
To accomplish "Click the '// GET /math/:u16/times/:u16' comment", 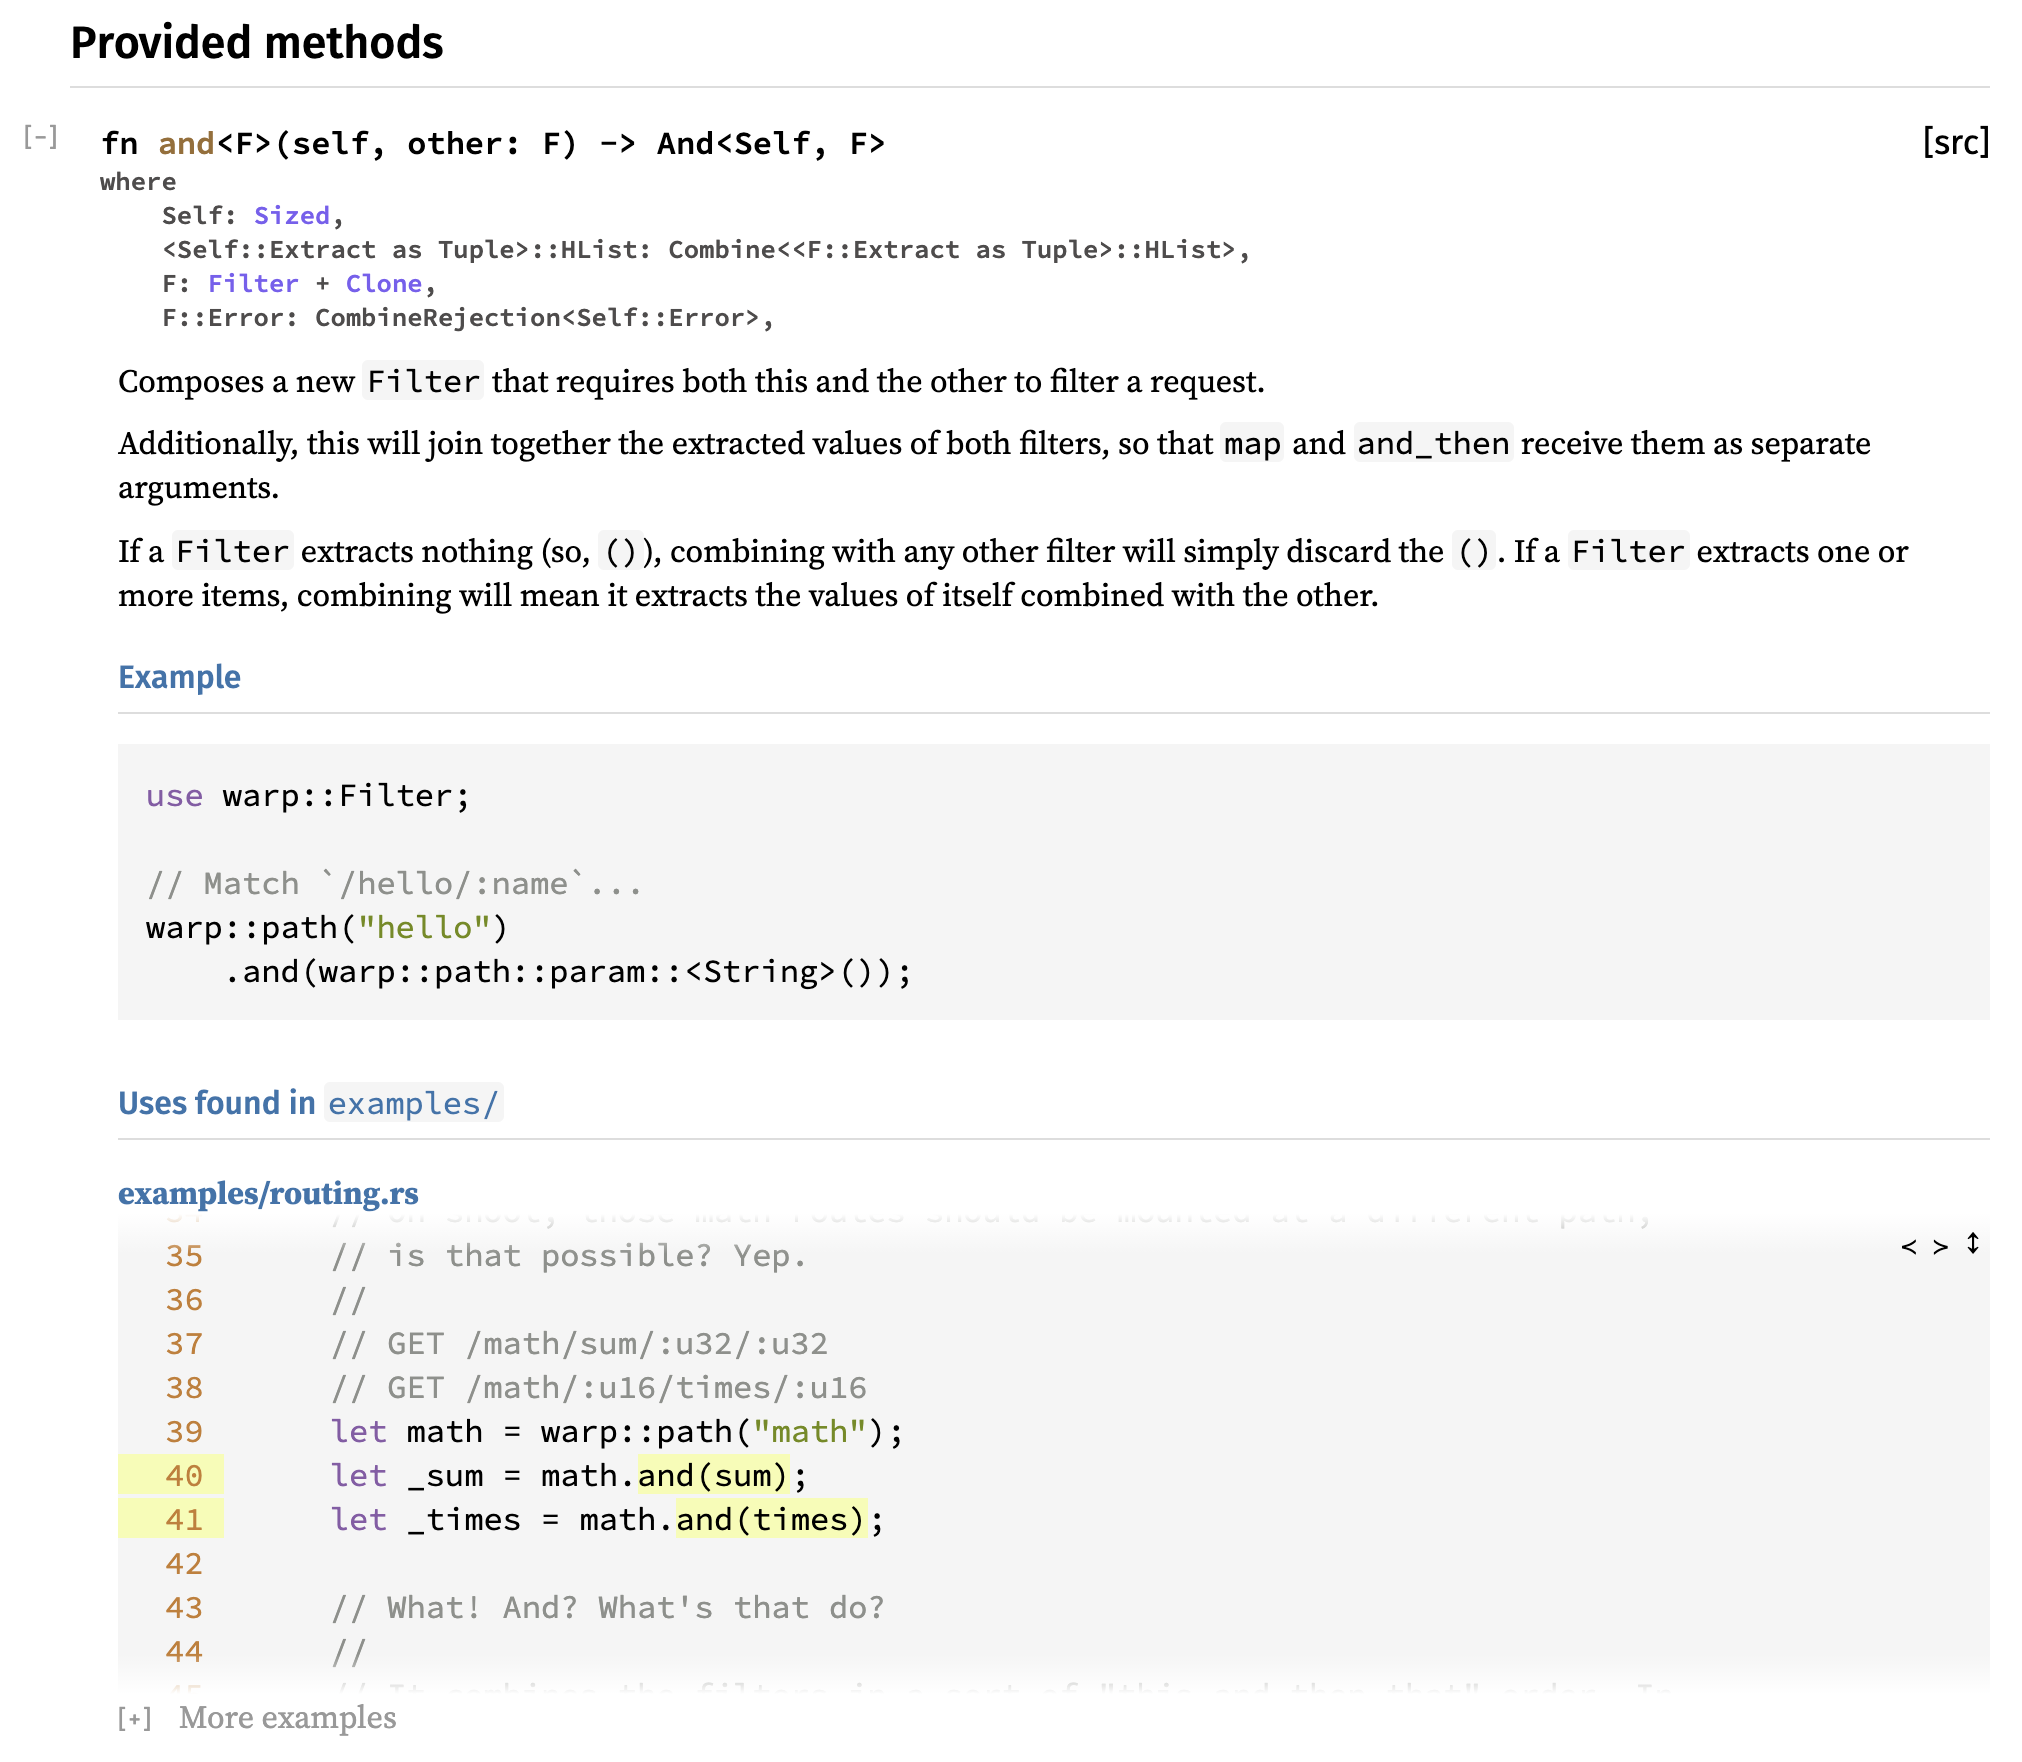I will pos(599,1388).
